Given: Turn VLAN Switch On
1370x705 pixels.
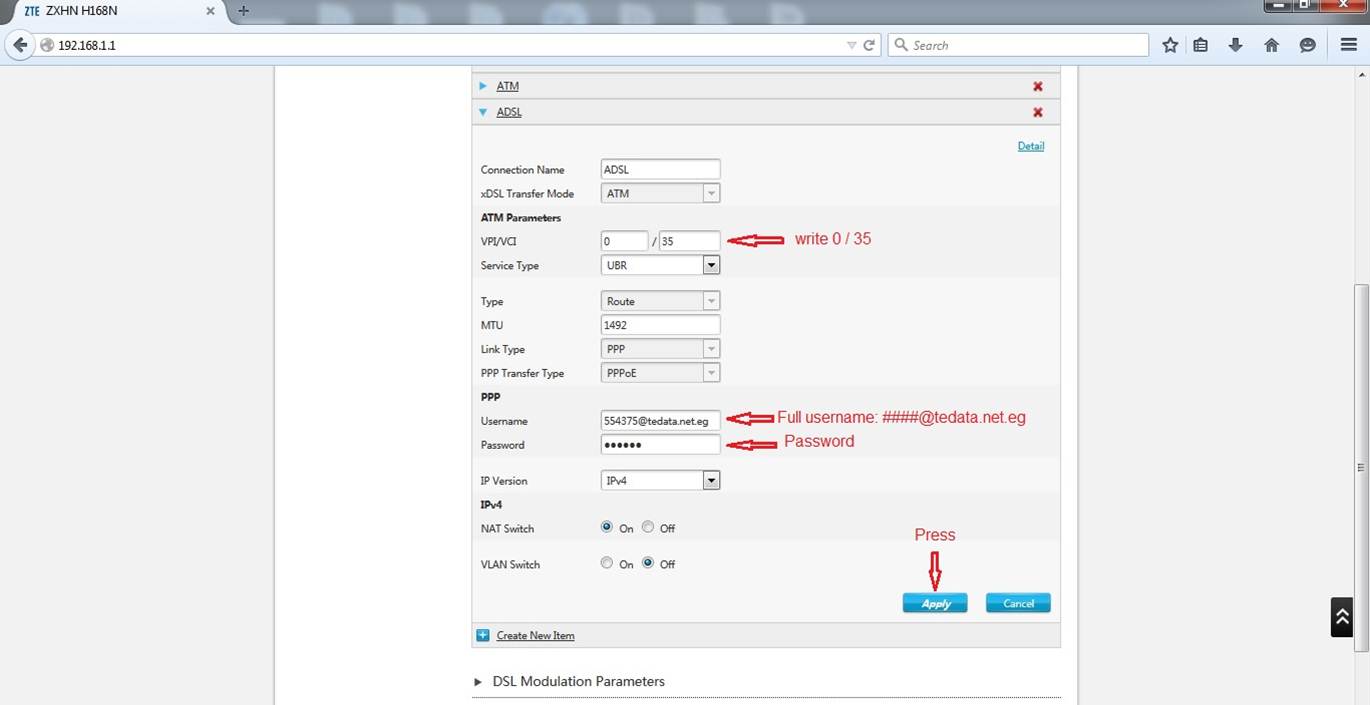Looking at the screenshot, I should pyautogui.click(x=607, y=563).
